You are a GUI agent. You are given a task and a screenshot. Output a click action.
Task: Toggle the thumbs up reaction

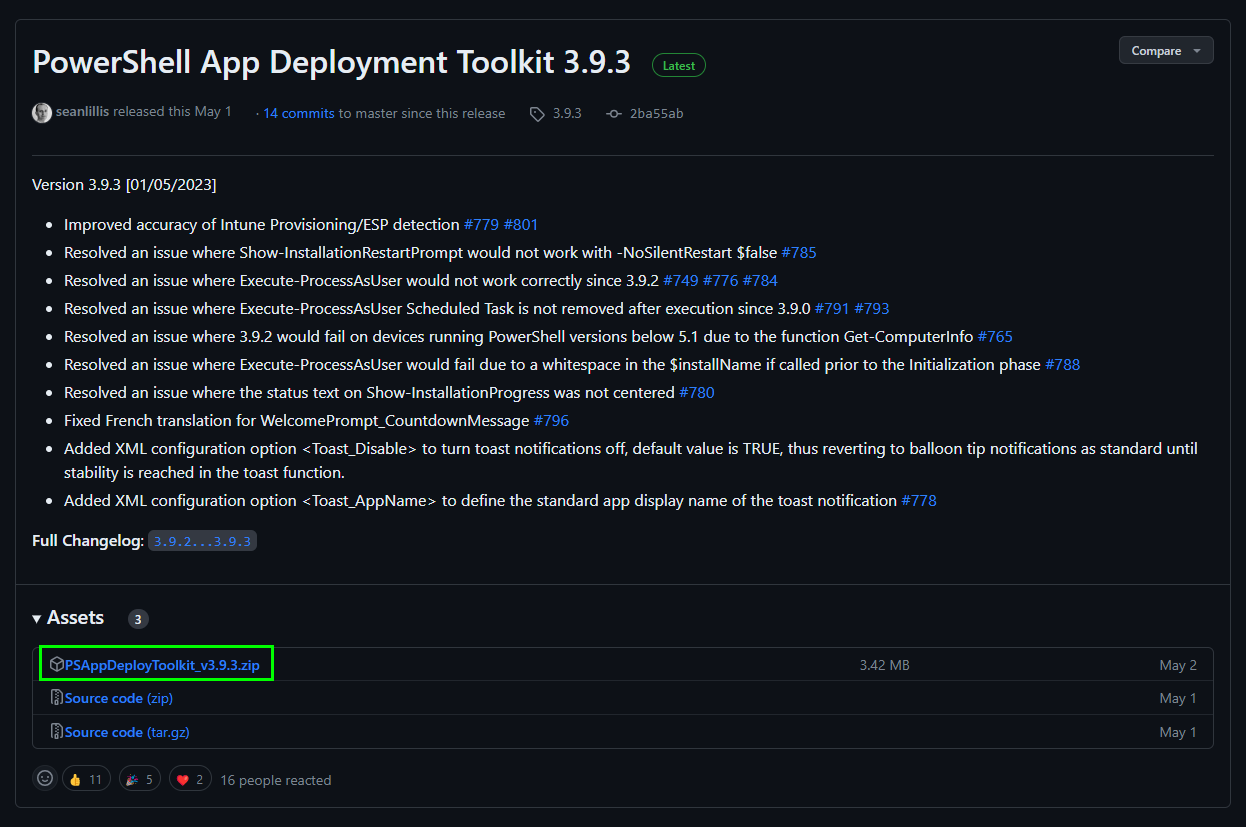(86, 779)
